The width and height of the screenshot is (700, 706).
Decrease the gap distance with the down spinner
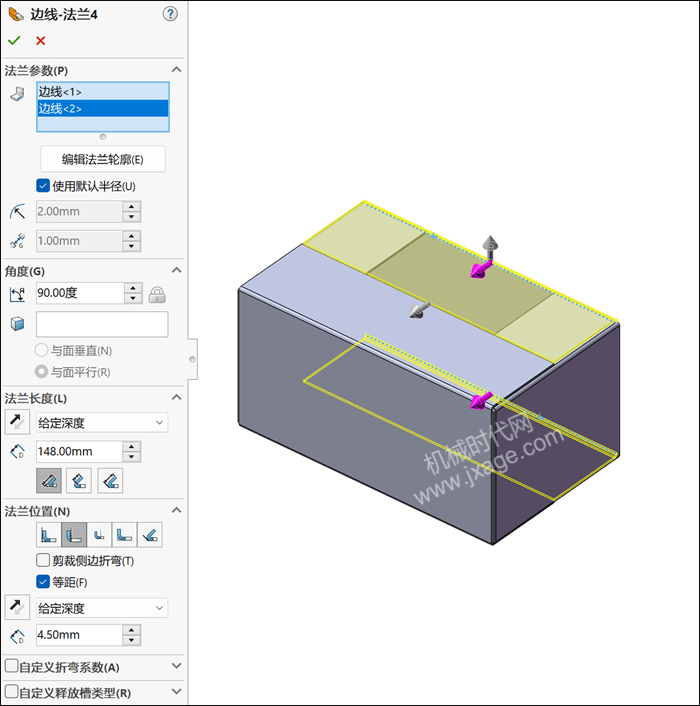(x=131, y=246)
